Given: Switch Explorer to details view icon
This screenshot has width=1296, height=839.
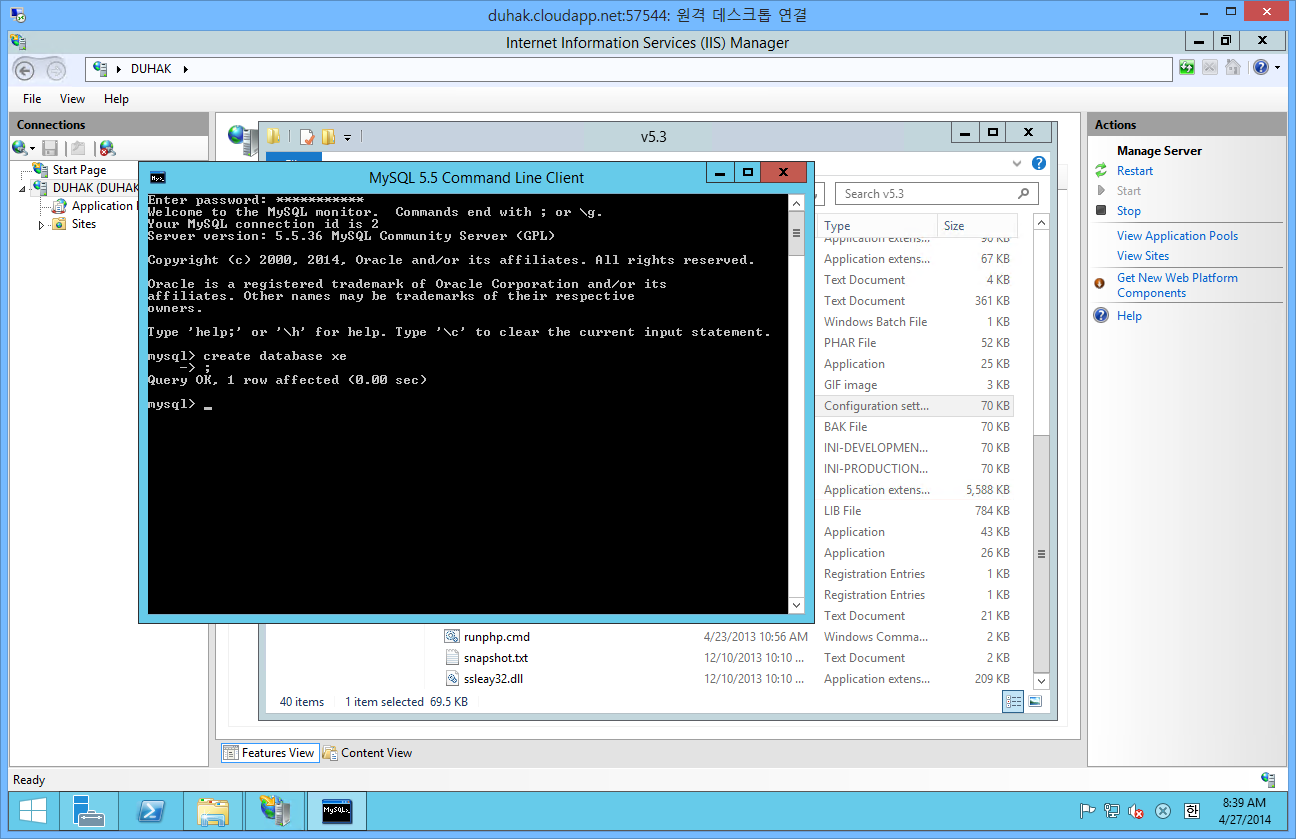Looking at the screenshot, I should click(1013, 702).
